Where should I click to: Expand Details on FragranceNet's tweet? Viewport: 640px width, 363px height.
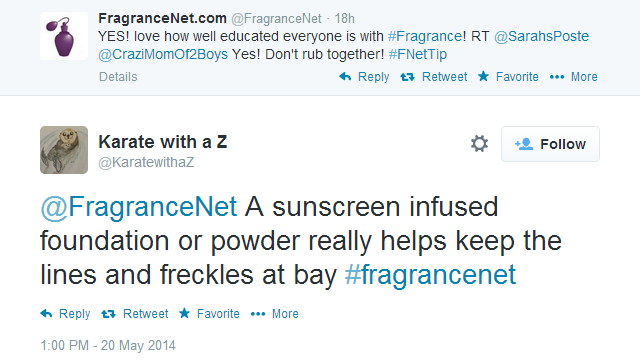click(x=118, y=77)
